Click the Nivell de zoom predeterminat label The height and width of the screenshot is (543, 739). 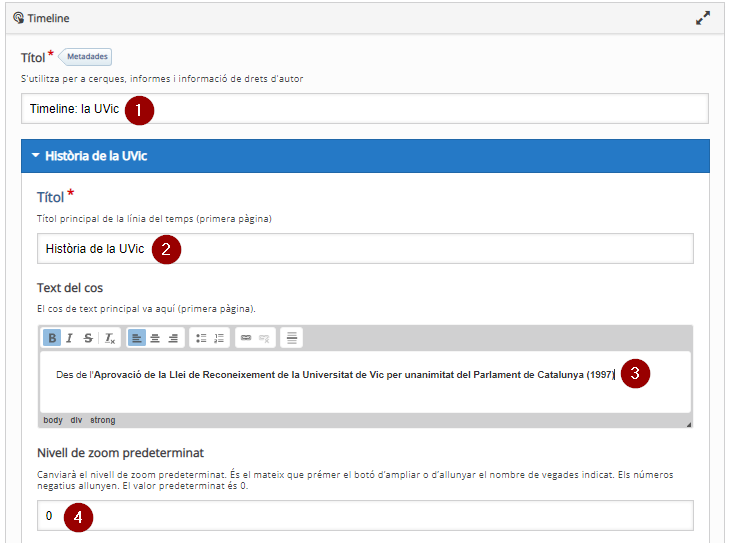click(x=120, y=453)
